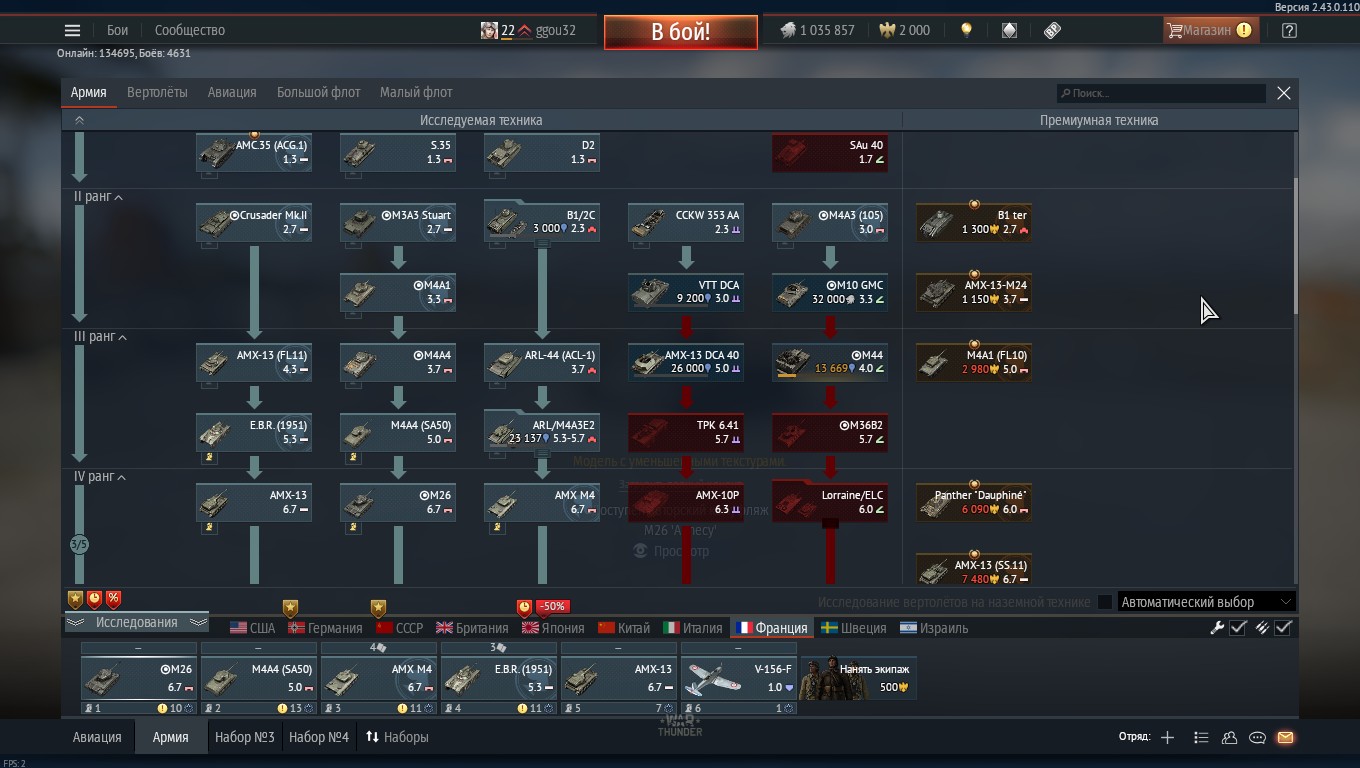Collapse the Исследования panel
1360x768 pixels.
pyautogui.click(x=136, y=622)
